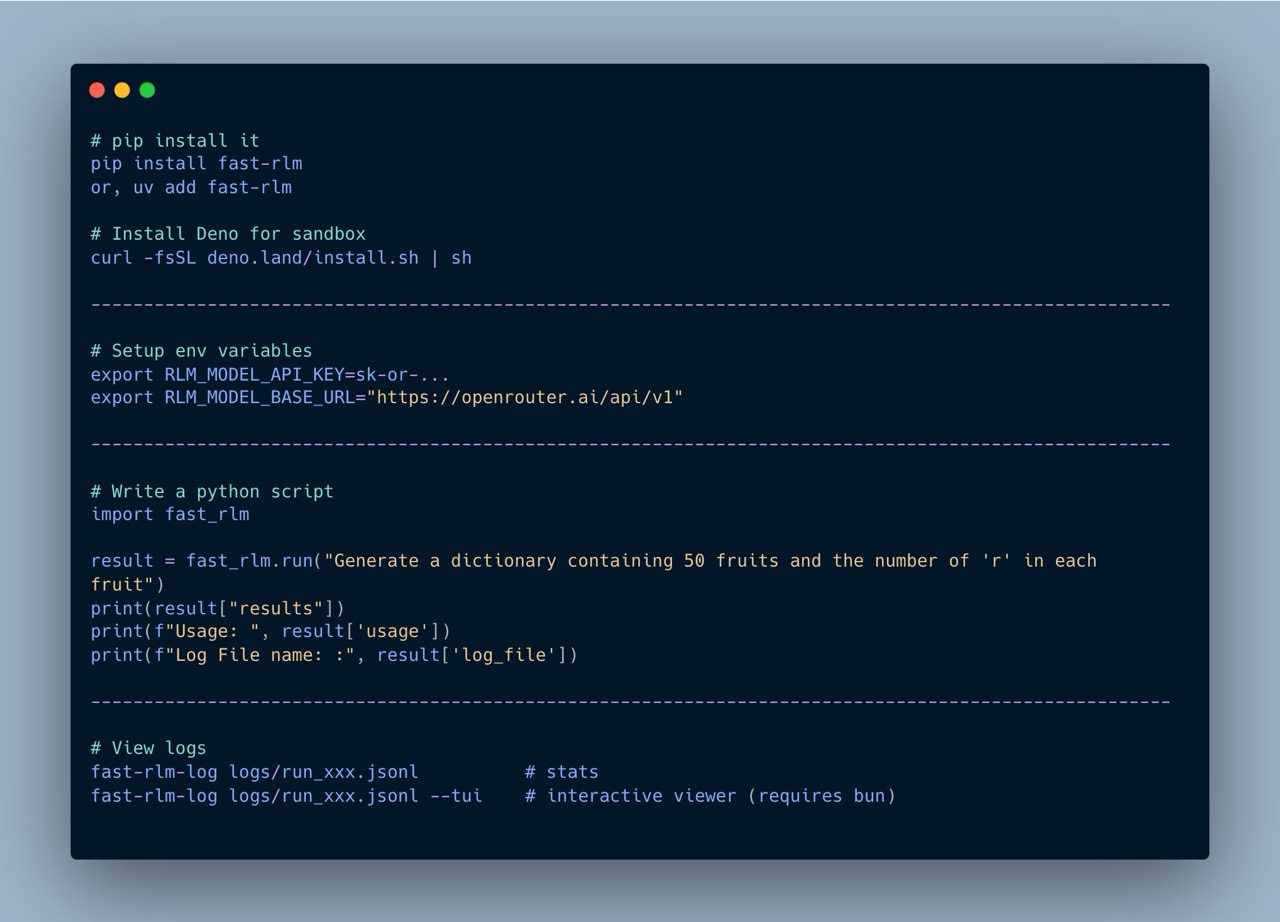Click the RLM_MODEL_API_KEY export line

click(x=270, y=375)
